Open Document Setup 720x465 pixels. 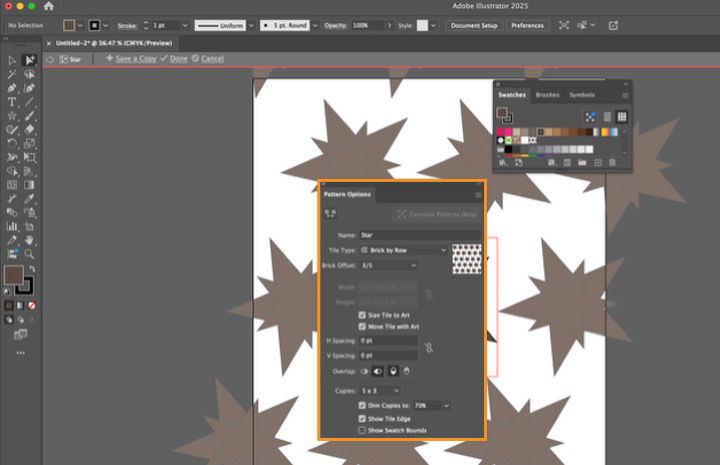click(x=474, y=26)
